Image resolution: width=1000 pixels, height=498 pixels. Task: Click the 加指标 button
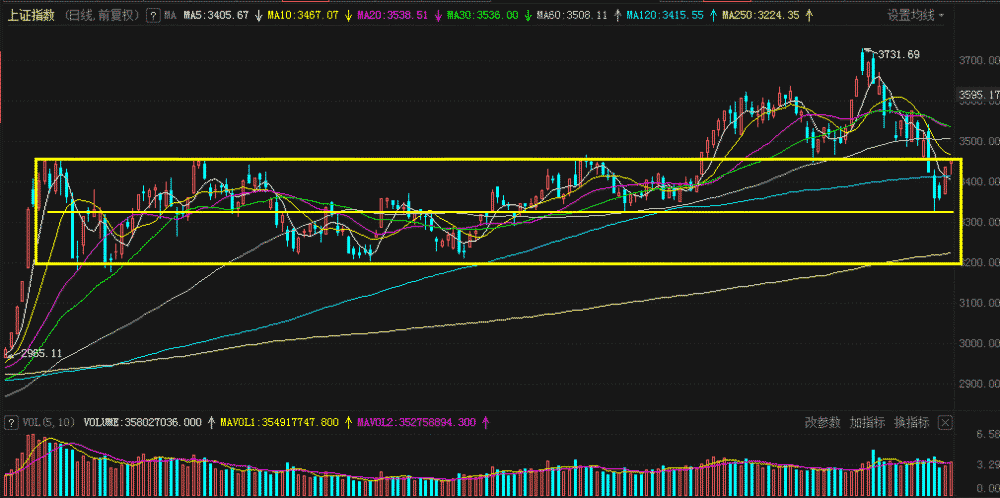(867, 422)
